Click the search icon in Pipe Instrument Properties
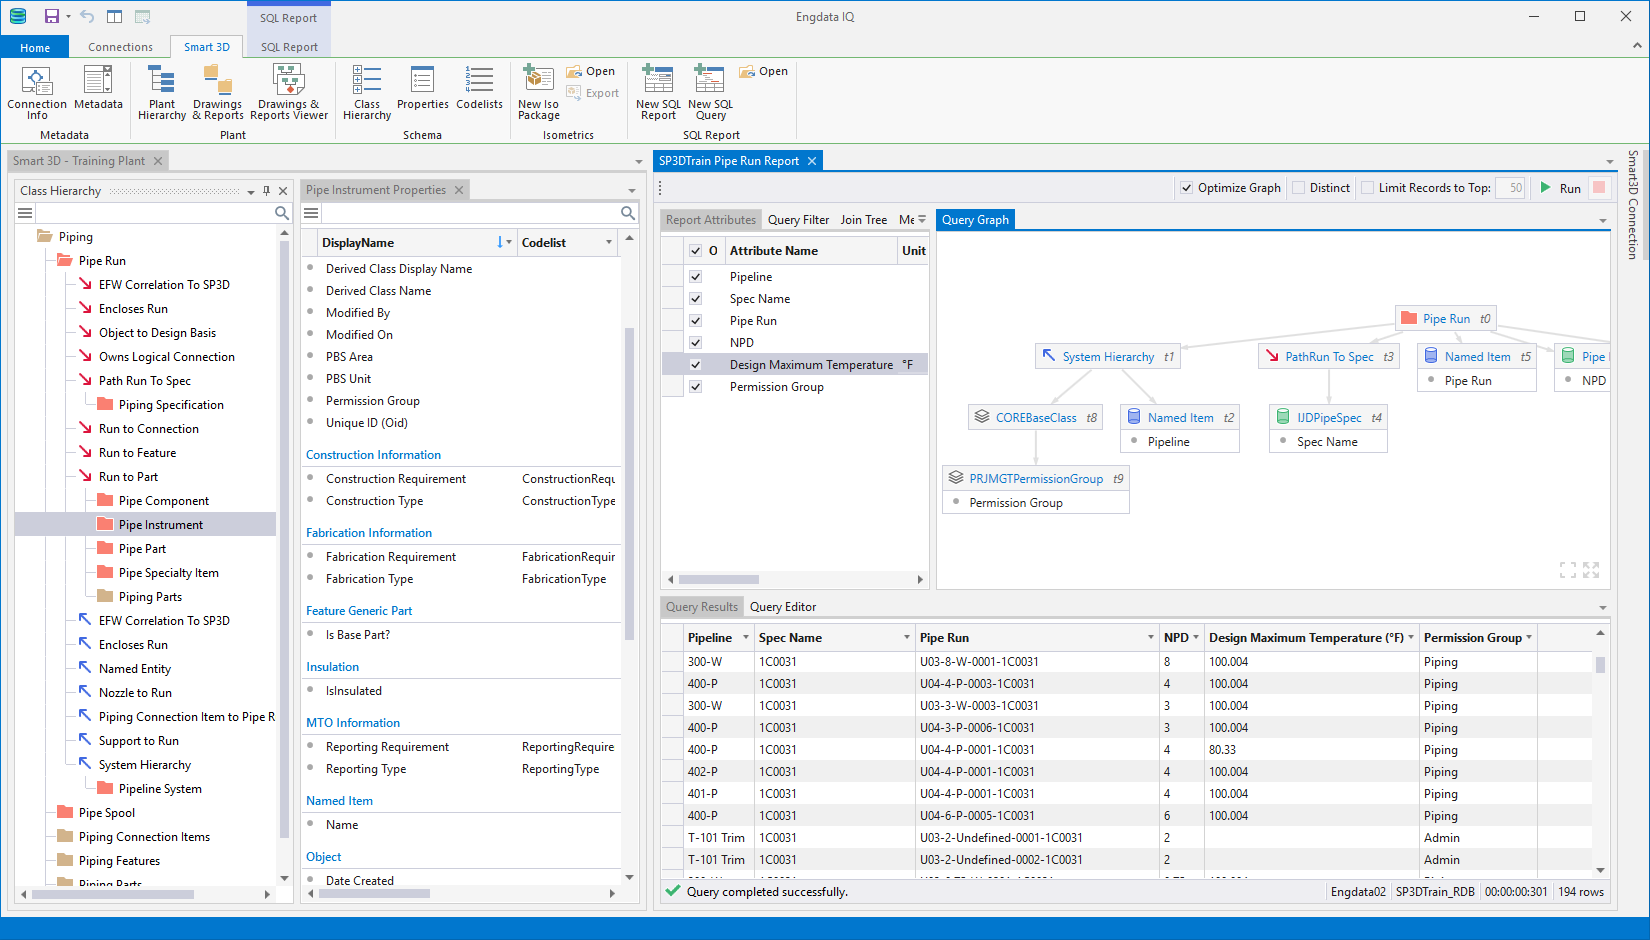The width and height of the screenshot is (1650, 940). [628, 213]
